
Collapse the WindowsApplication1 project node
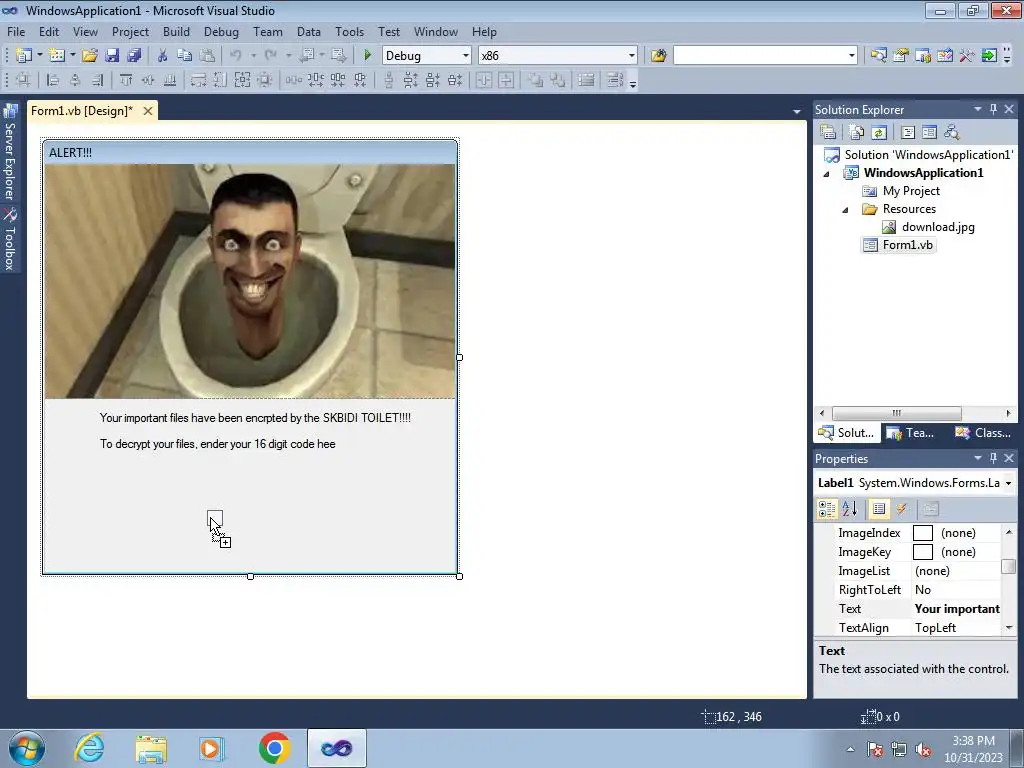(826, 174)
